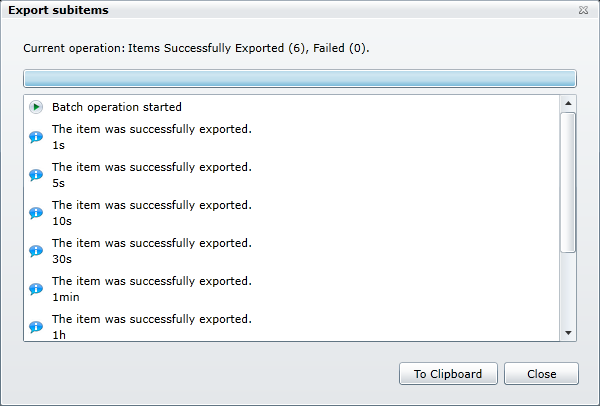Click the info icon beside the 10s item
The image size is (600, 406).
[x=36, y=213]
